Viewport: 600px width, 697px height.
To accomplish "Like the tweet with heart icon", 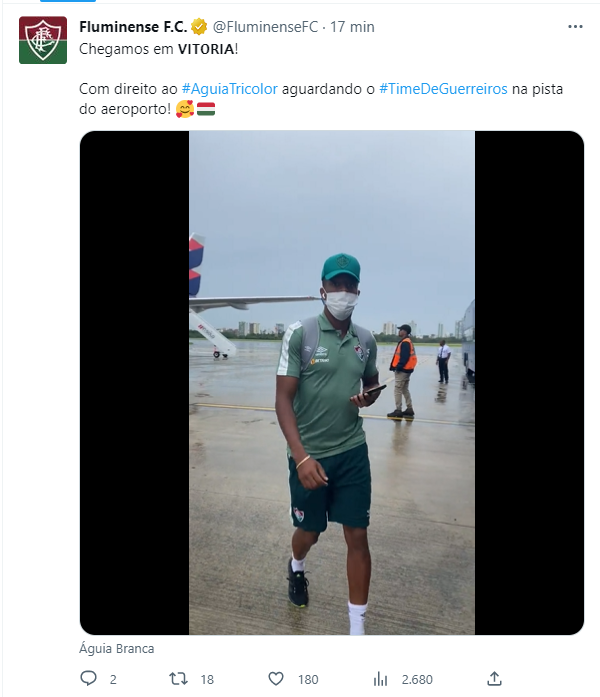I will click(x=276, y=679).
